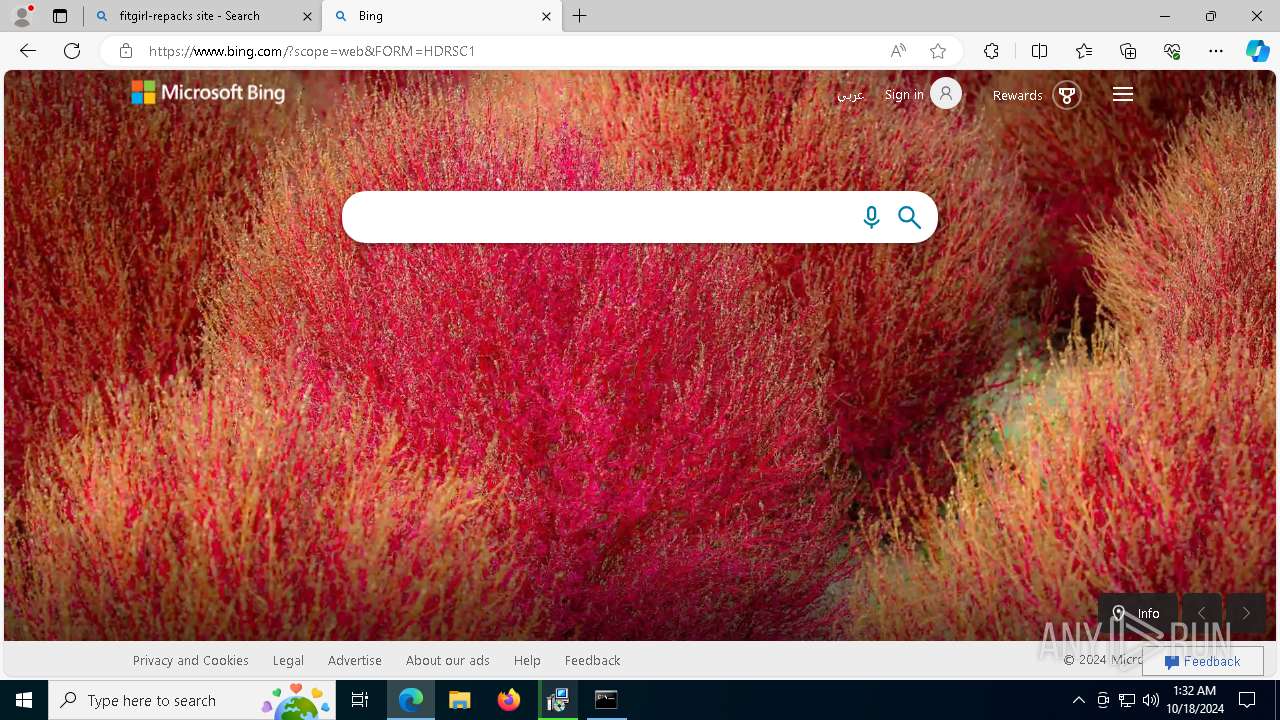The image size is (1280, 720).
Task: Open network tray icon
Action: click(x=1127, y=700)
